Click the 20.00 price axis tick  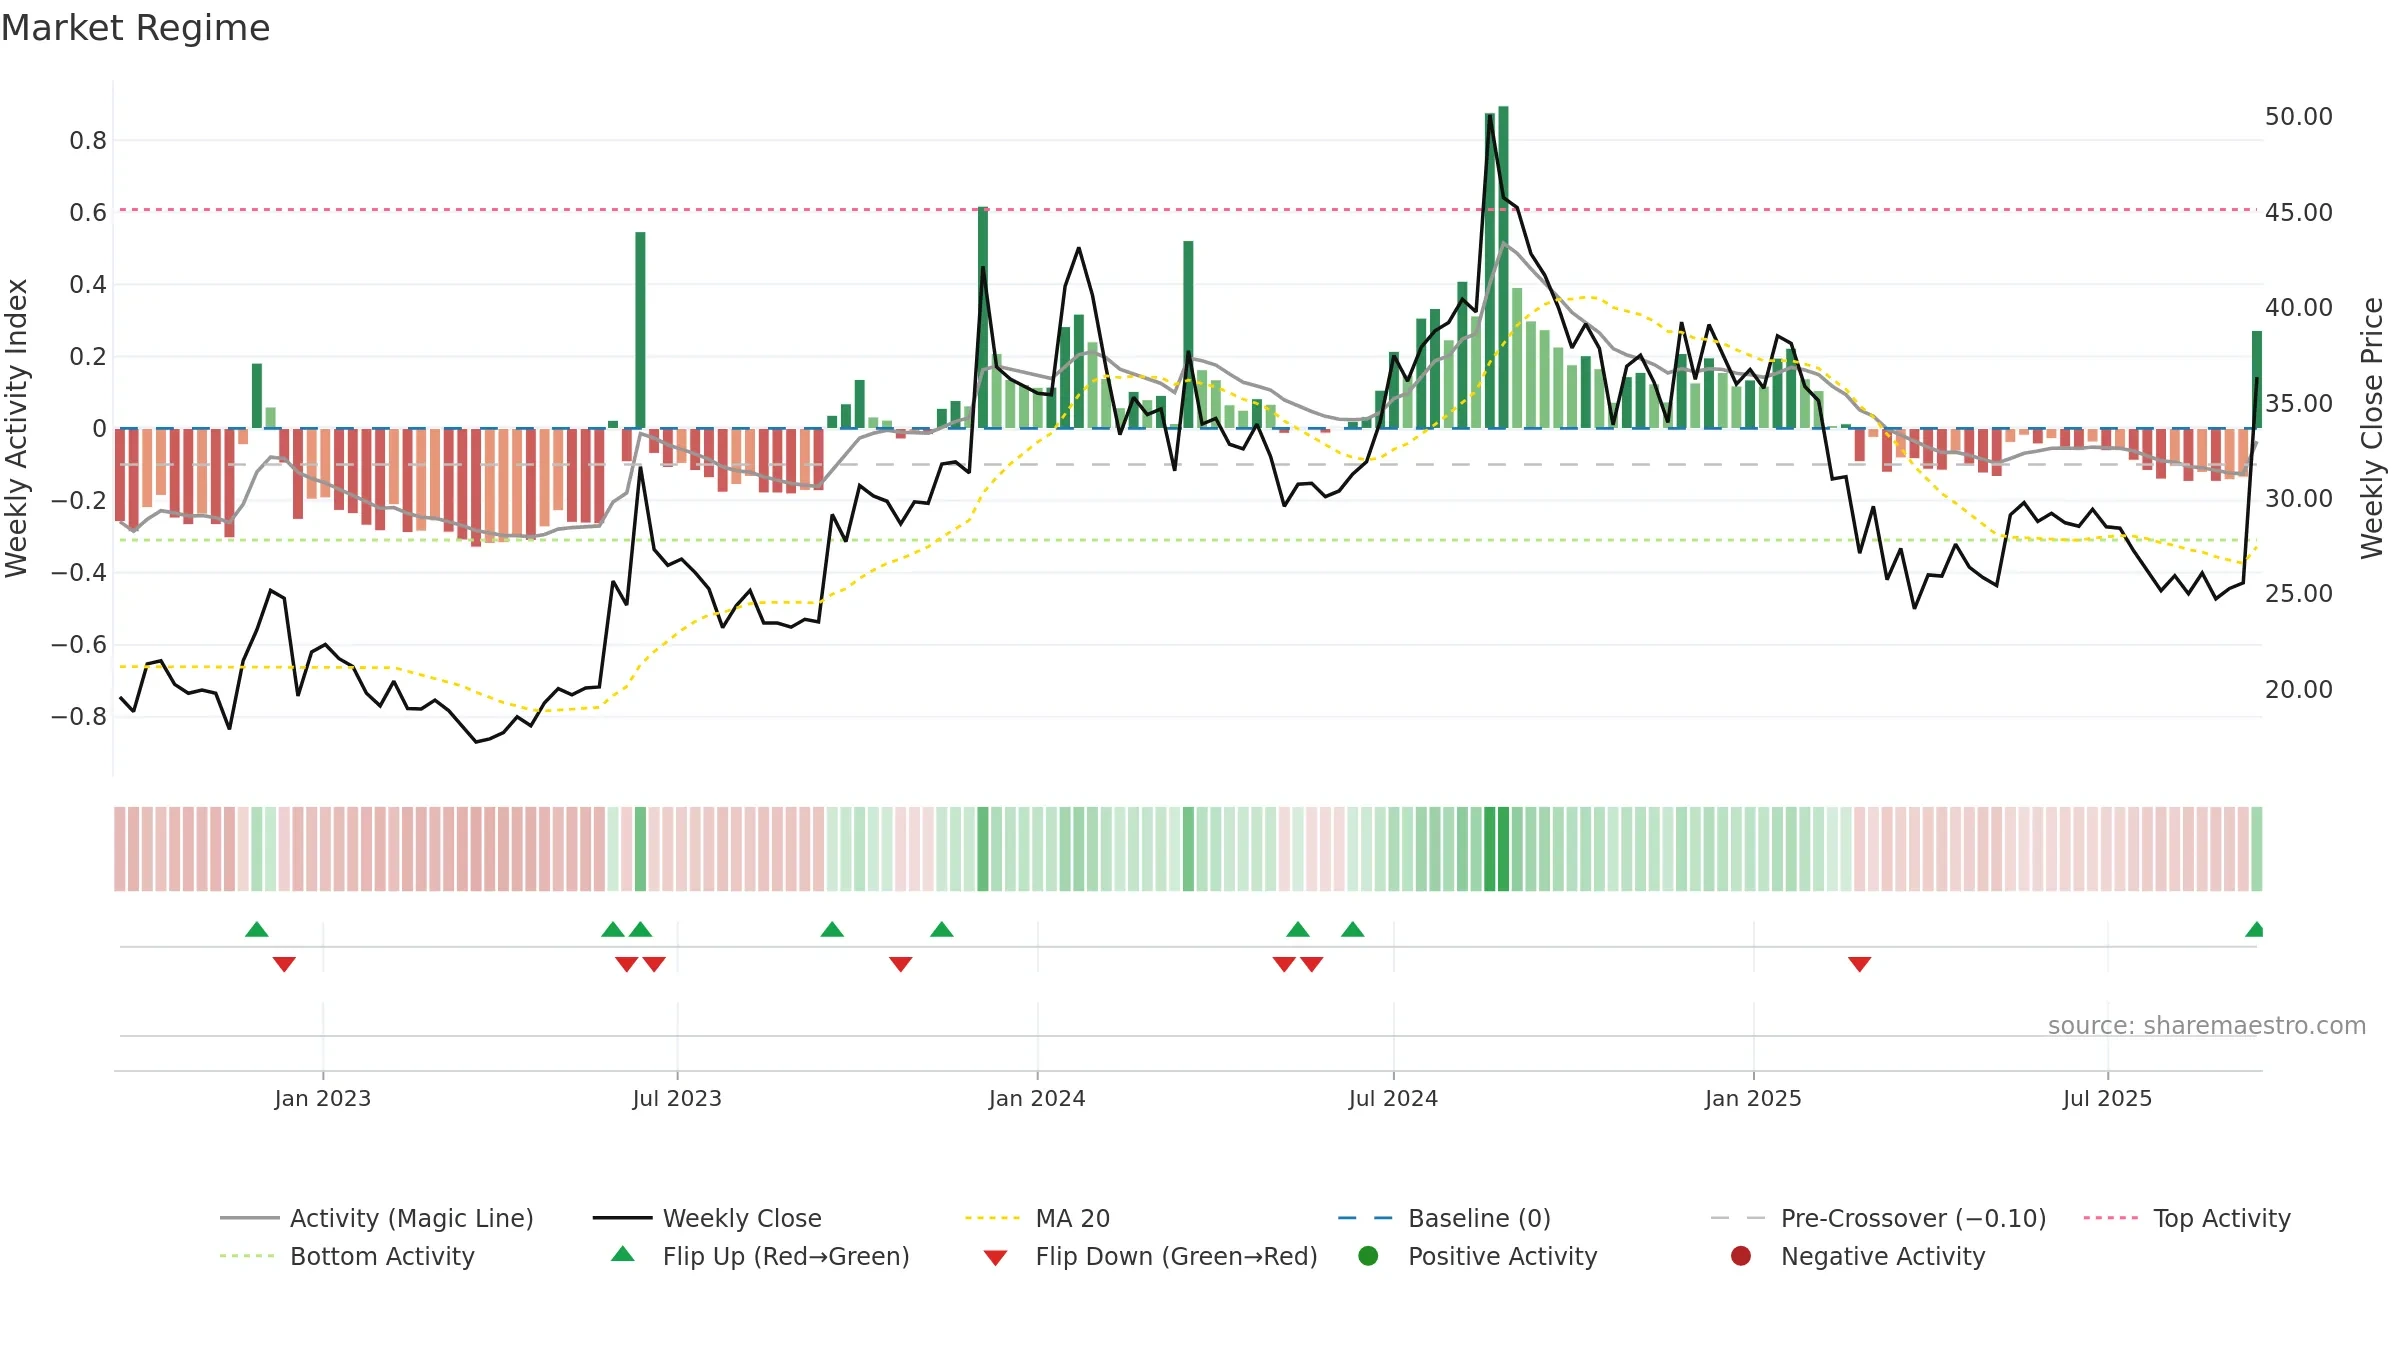(x=2298, y=689)
